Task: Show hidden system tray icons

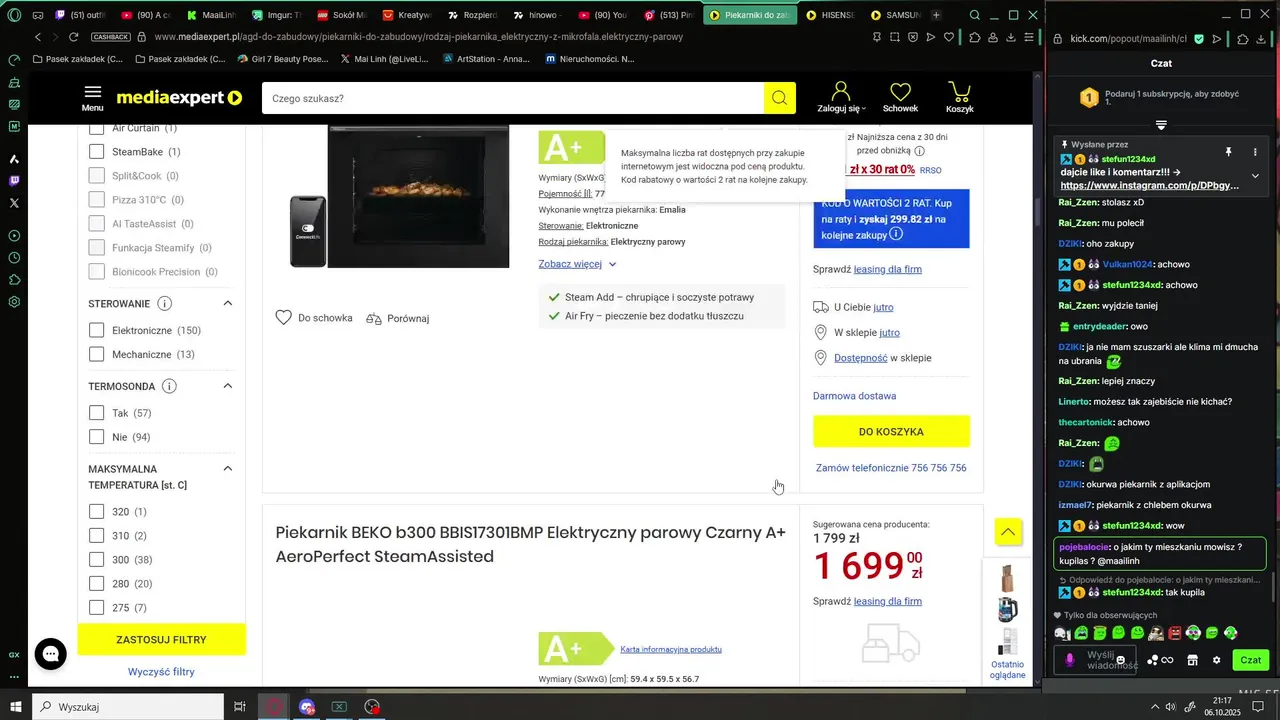Action: 1155,707
